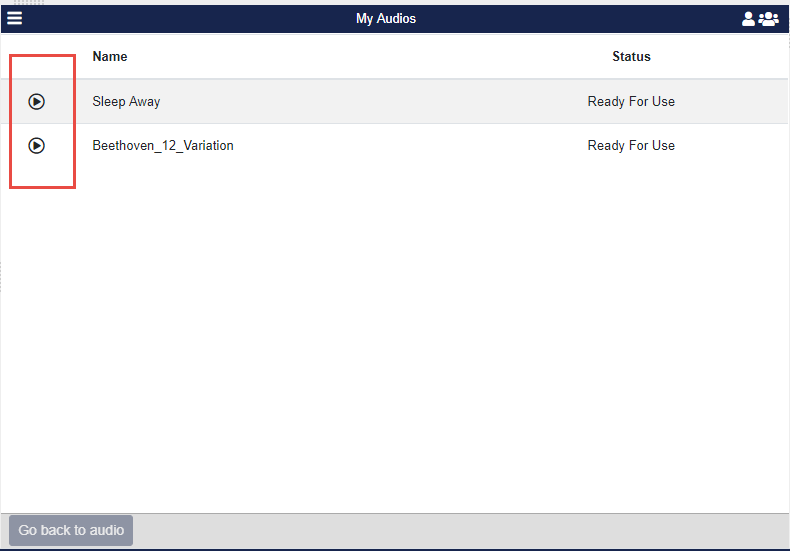The height and width of the screenshot is (551, 790).
Task: Click the My Audios page title
Action: click(x=386, y=18)
